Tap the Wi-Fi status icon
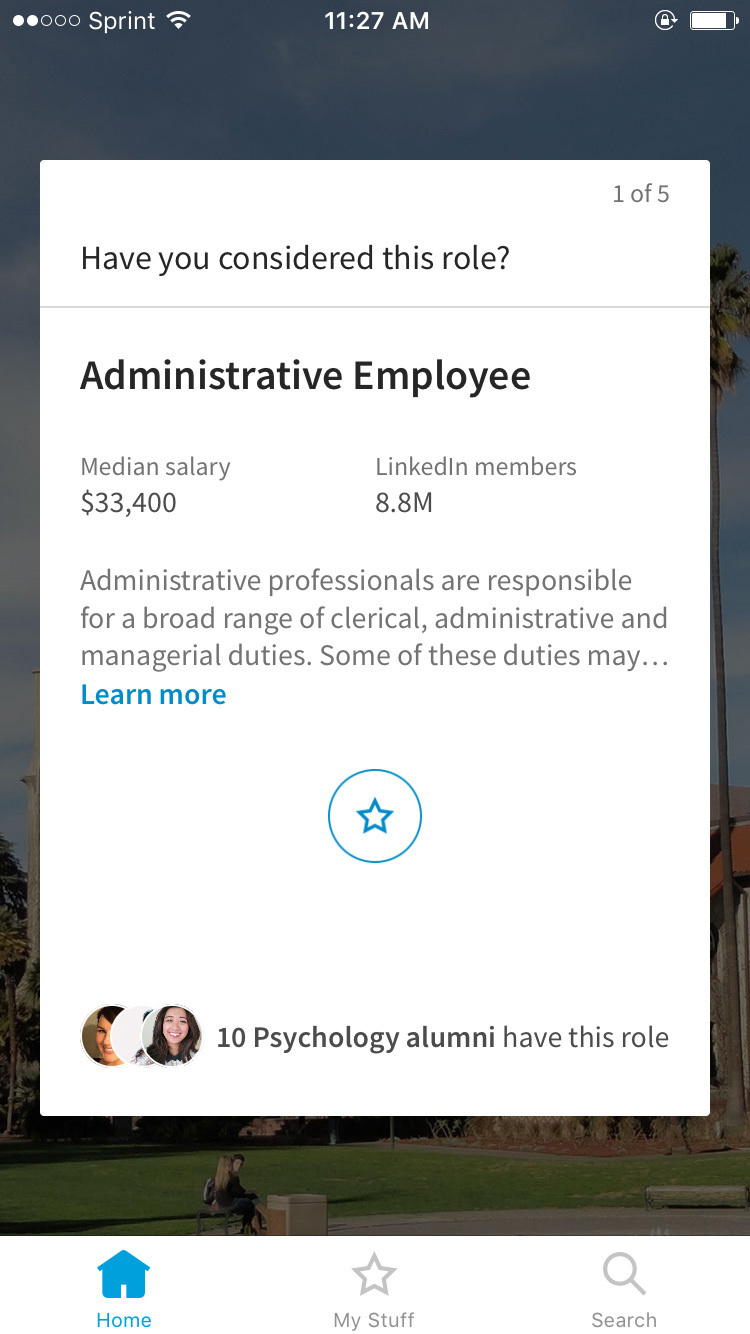Viewport: 750px width, 1334px height. click(180, 21)
